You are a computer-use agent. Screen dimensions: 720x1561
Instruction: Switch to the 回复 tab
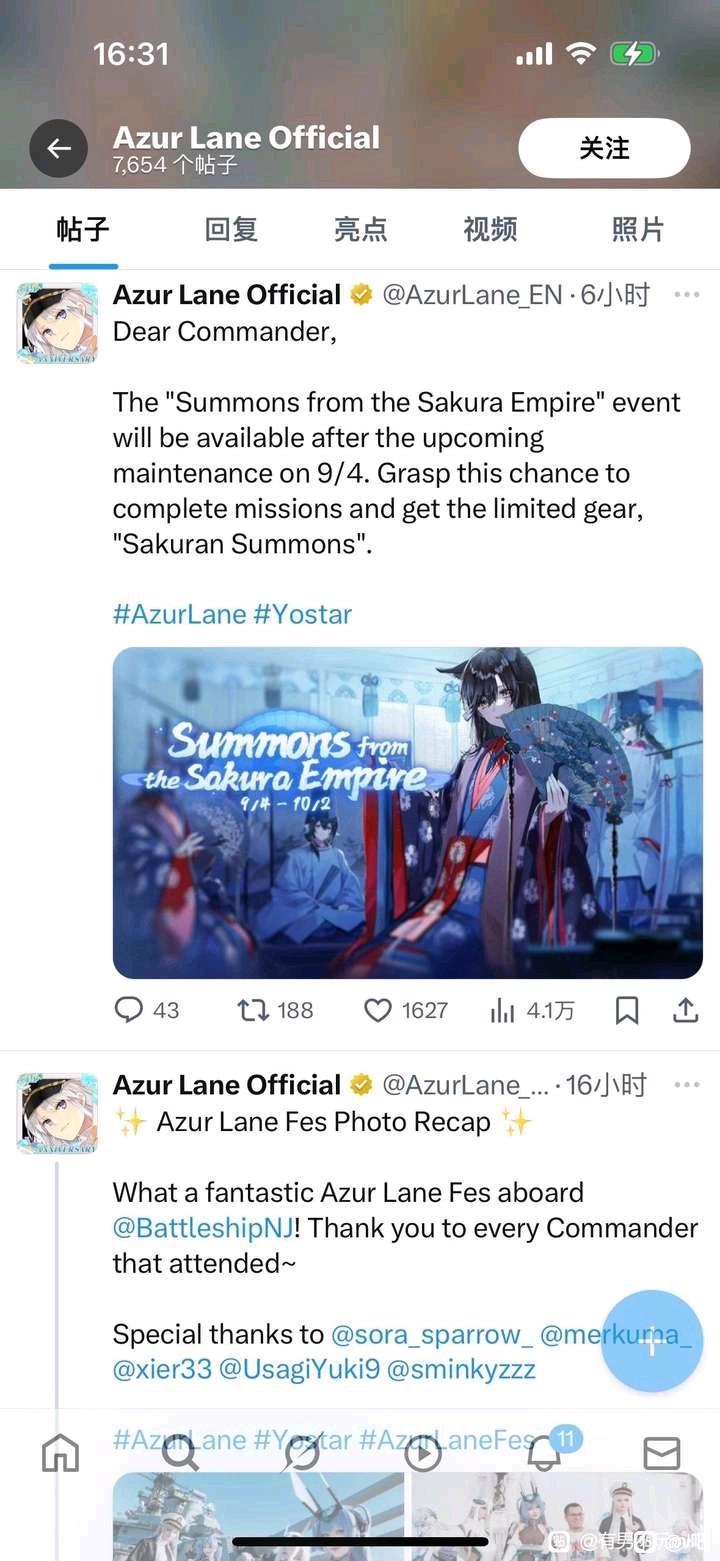[x=231, y=230]
